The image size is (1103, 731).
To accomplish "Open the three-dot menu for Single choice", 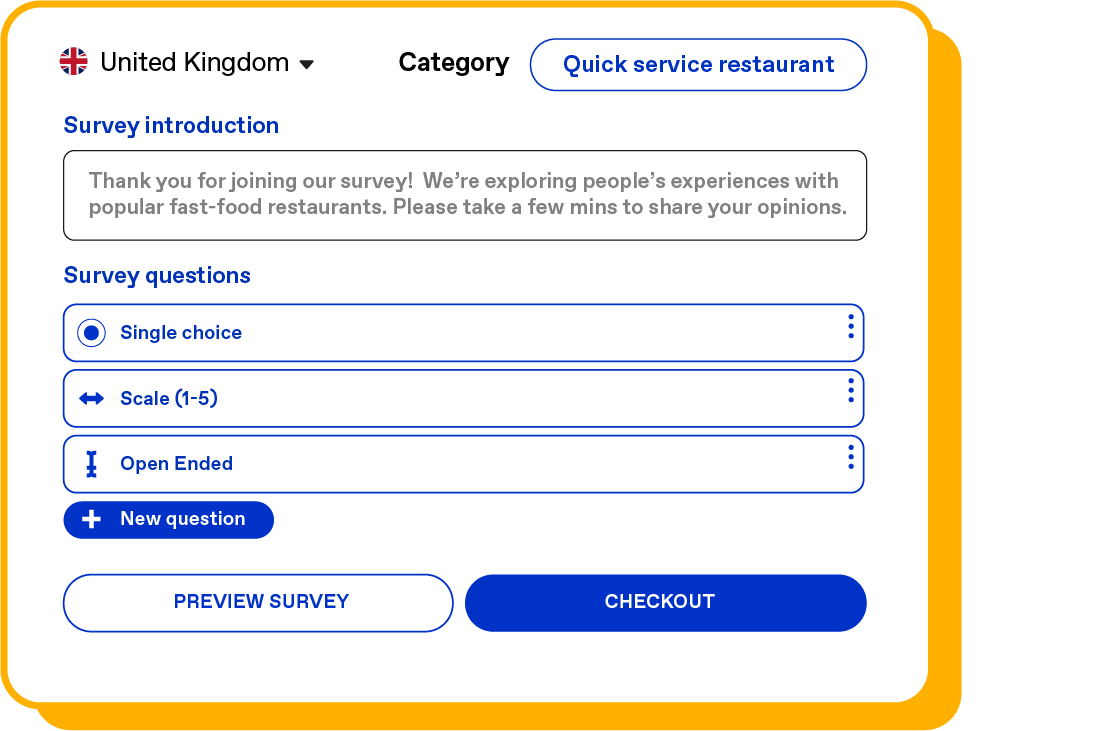I will coord(850,326).
